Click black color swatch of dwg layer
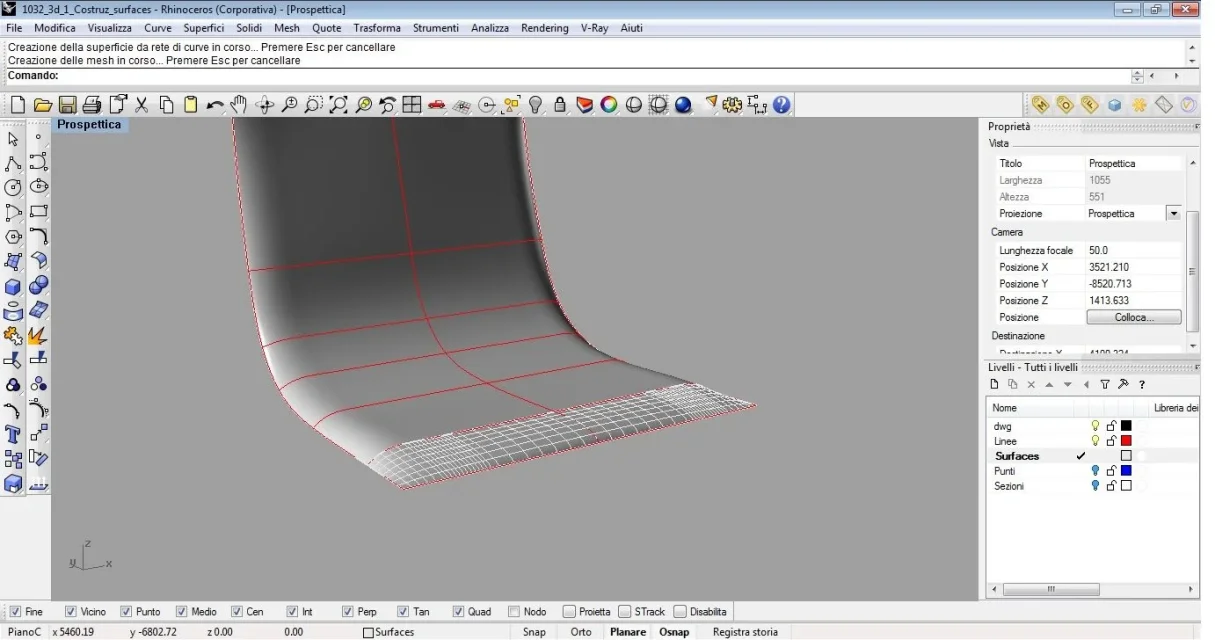 1126,426
